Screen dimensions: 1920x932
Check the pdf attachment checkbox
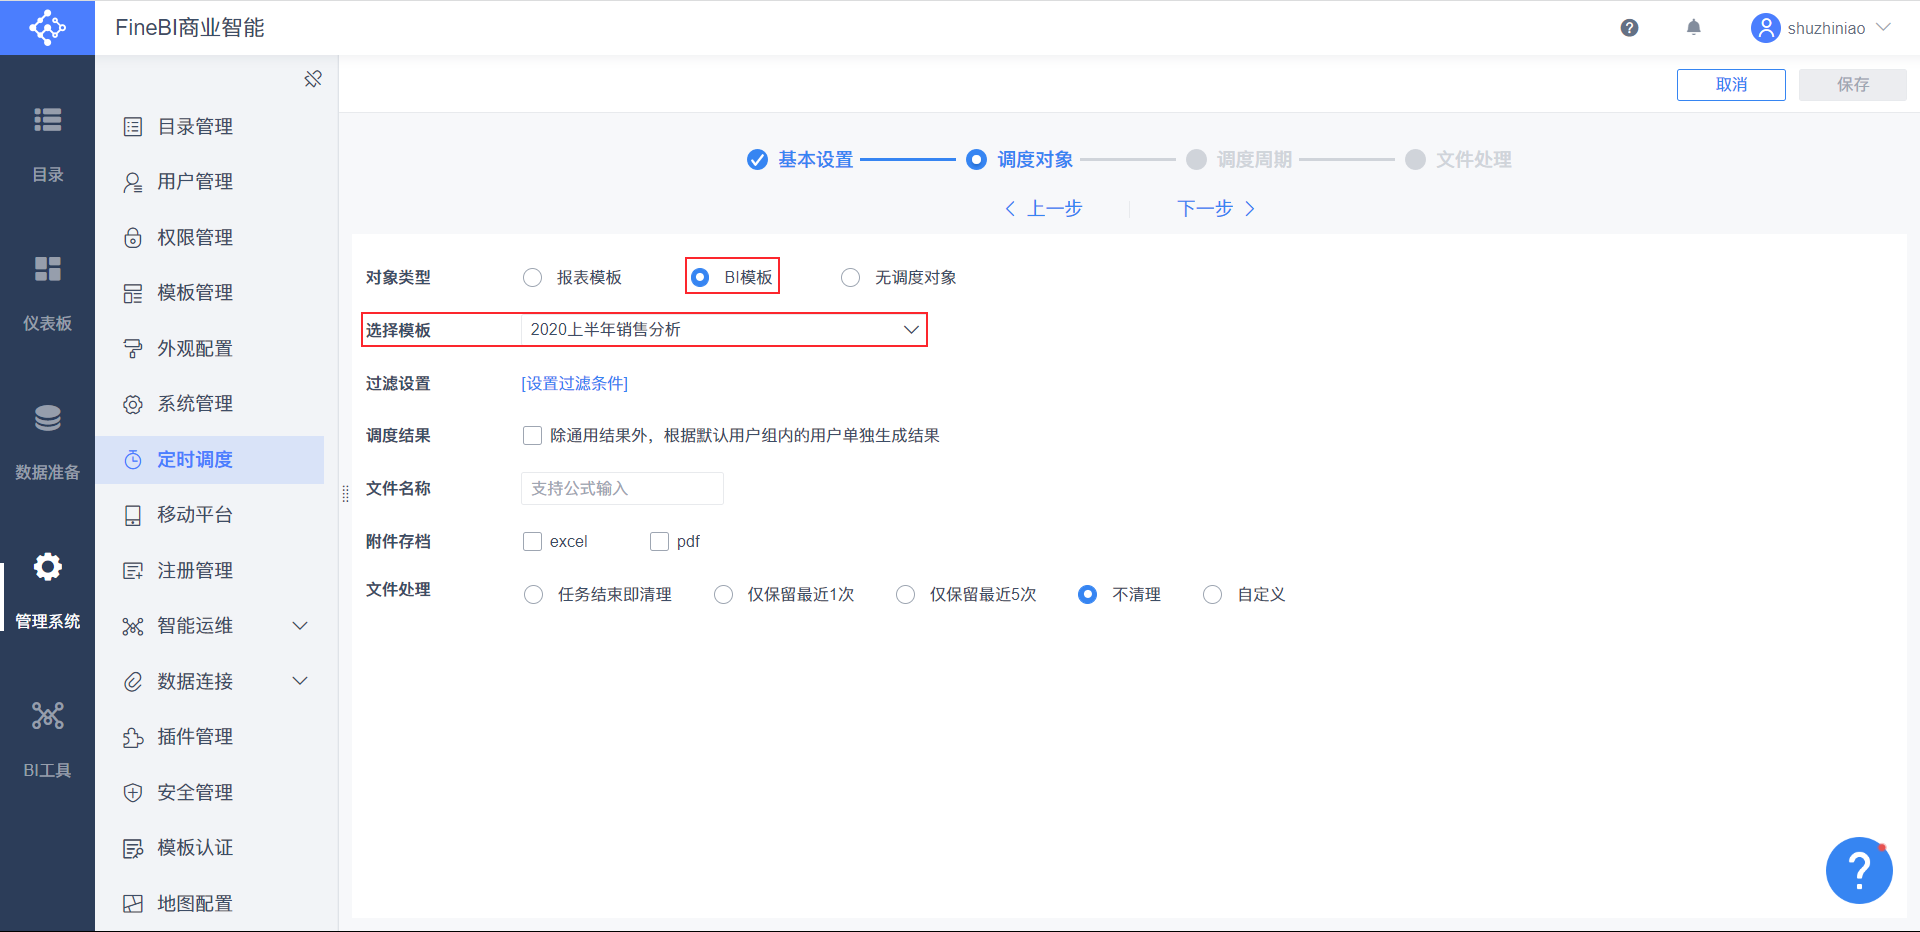tap(659, 541)
